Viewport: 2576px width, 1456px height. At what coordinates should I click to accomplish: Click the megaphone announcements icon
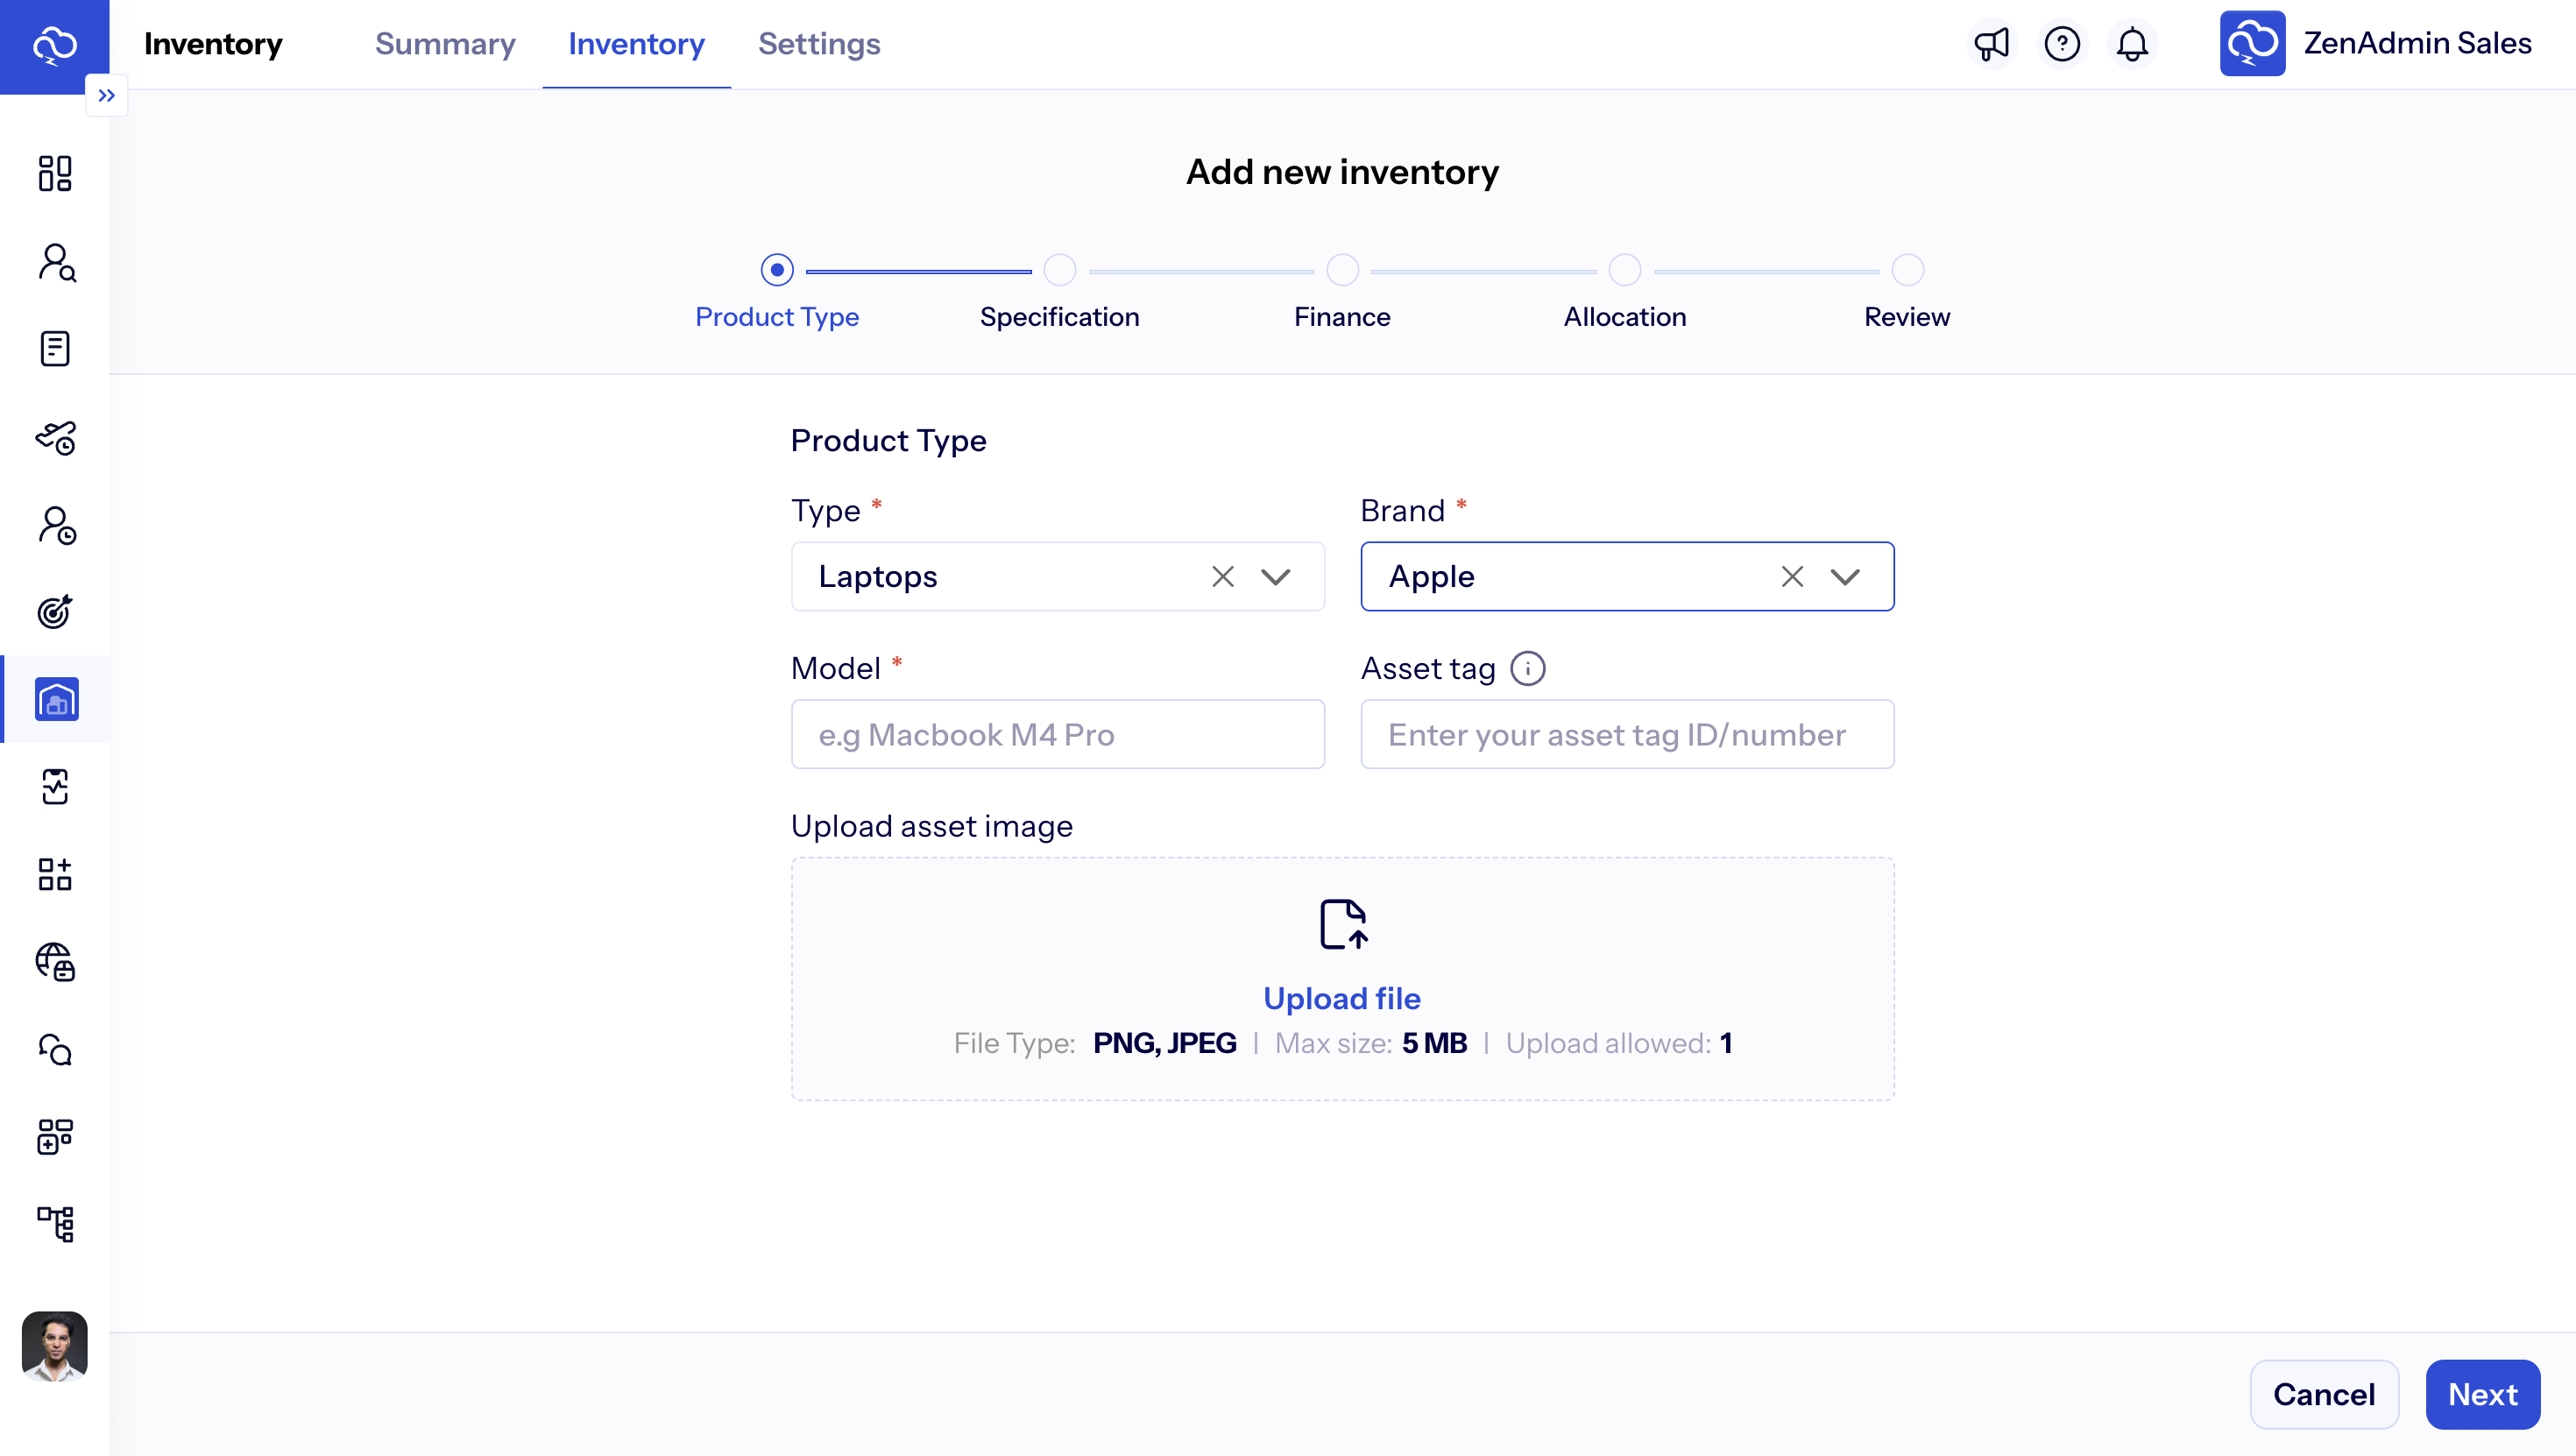(1991, 44)
